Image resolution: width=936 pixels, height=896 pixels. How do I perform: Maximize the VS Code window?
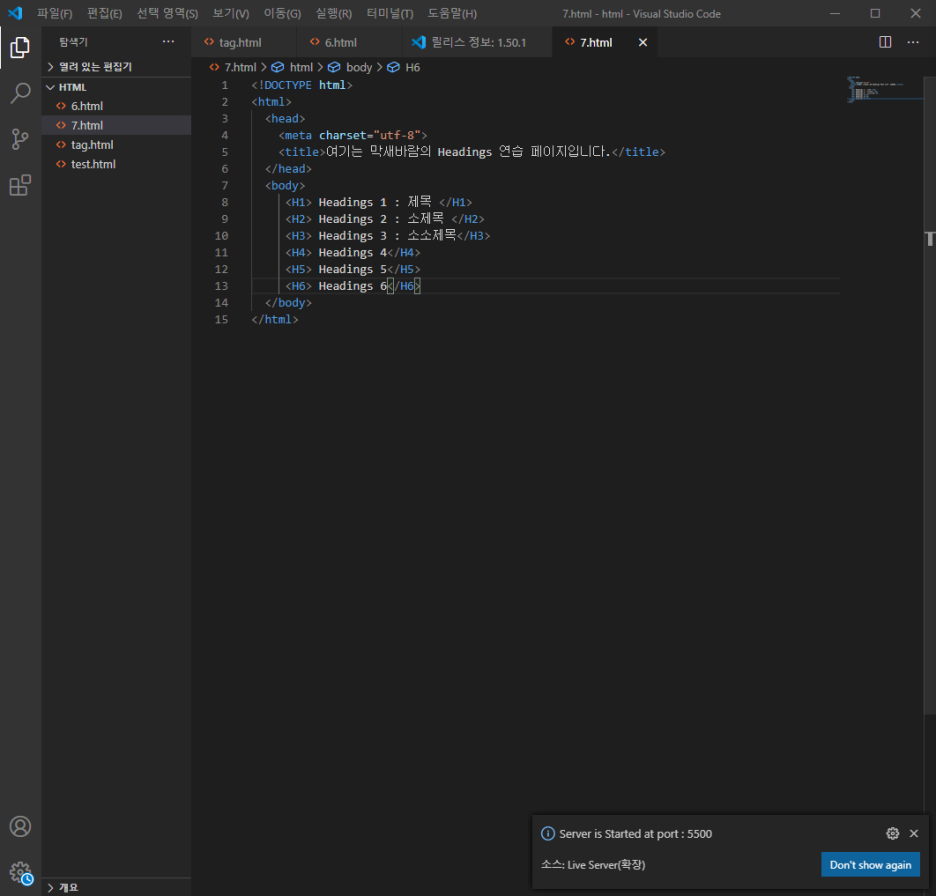tap(875, 13)
